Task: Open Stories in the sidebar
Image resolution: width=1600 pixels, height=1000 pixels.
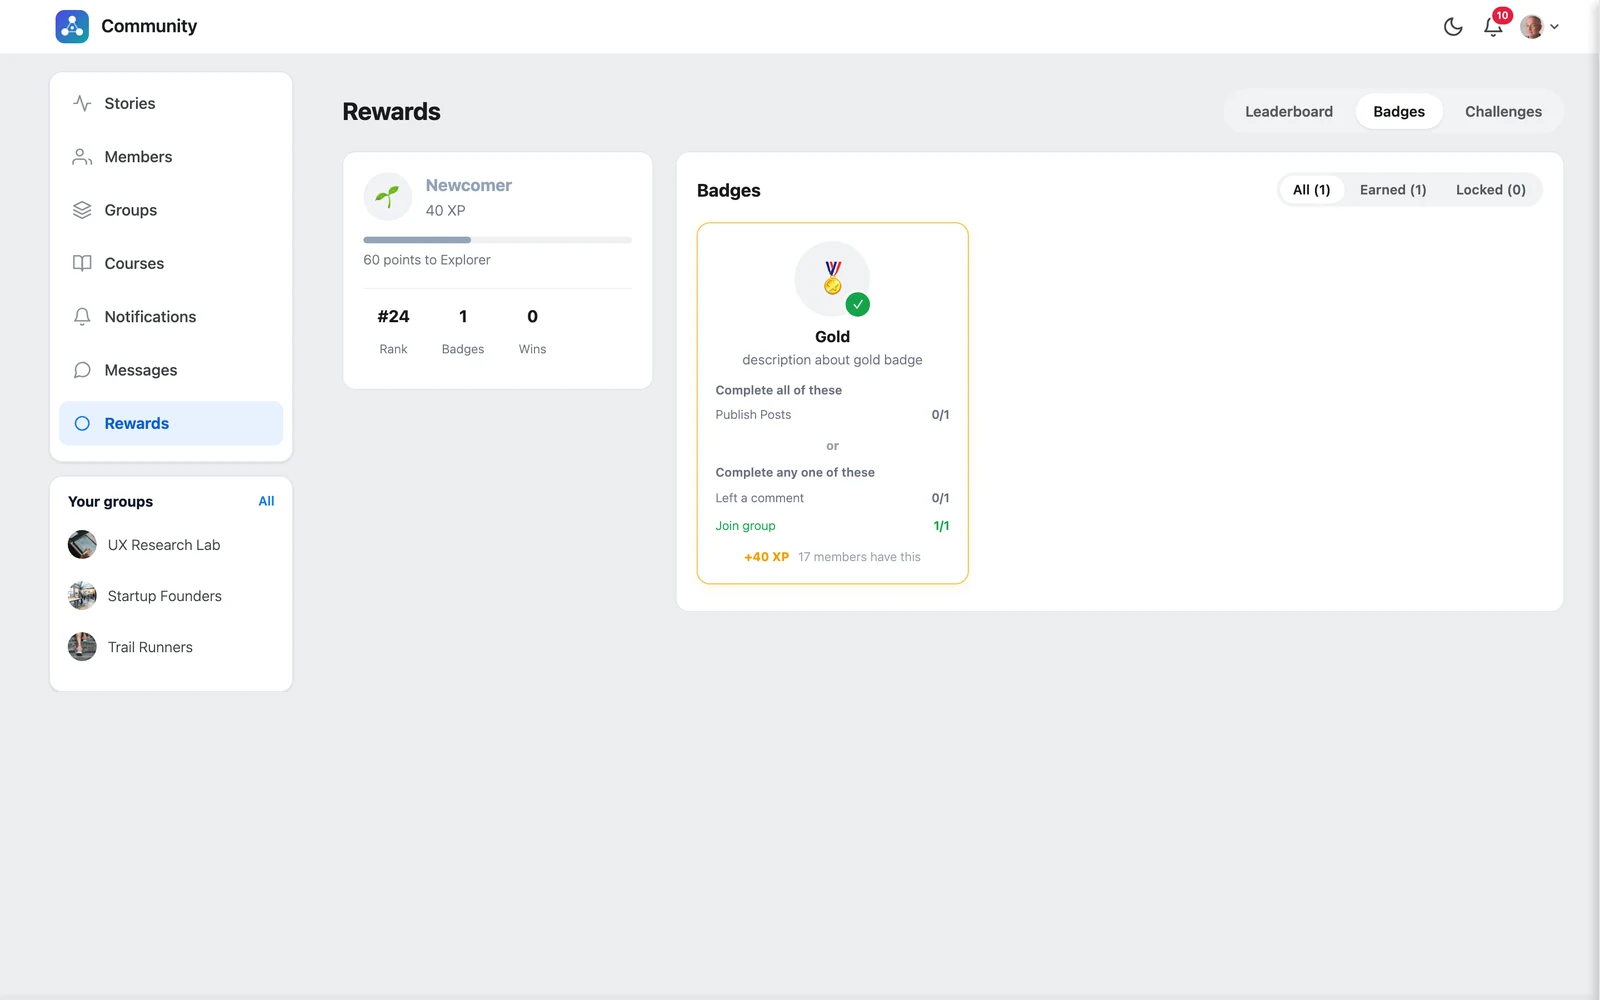Action: [x=171, y=103]
